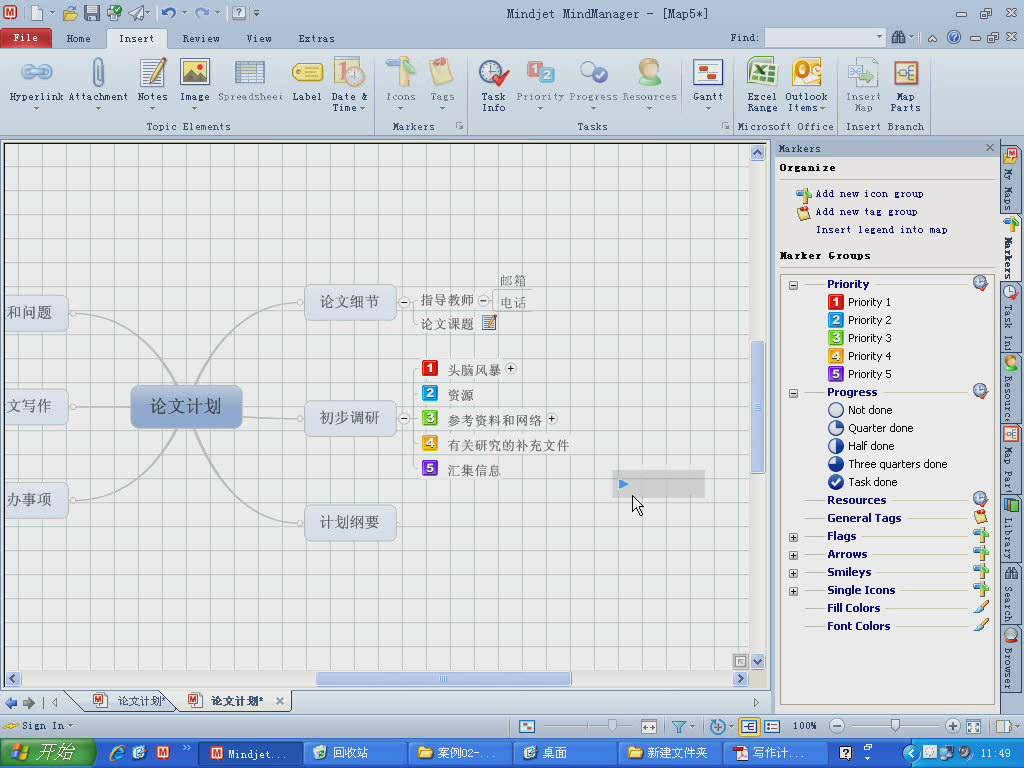The width and height of the screenshot is (1024, 768).
Task: Open the Help question mark icon
Action: [954, 37]
